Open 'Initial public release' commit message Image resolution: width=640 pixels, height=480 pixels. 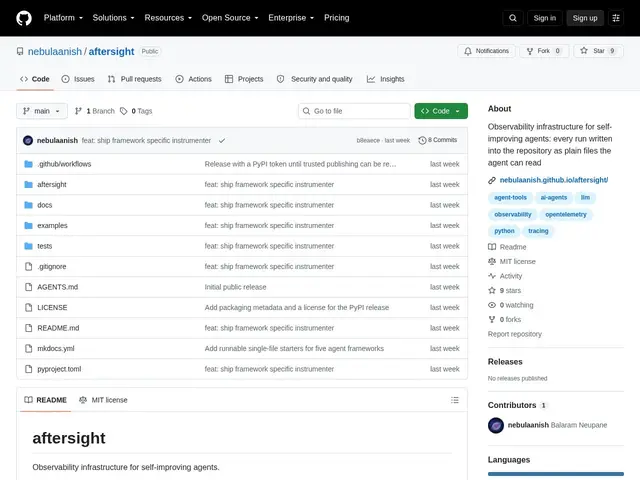[x=236, y=287]
